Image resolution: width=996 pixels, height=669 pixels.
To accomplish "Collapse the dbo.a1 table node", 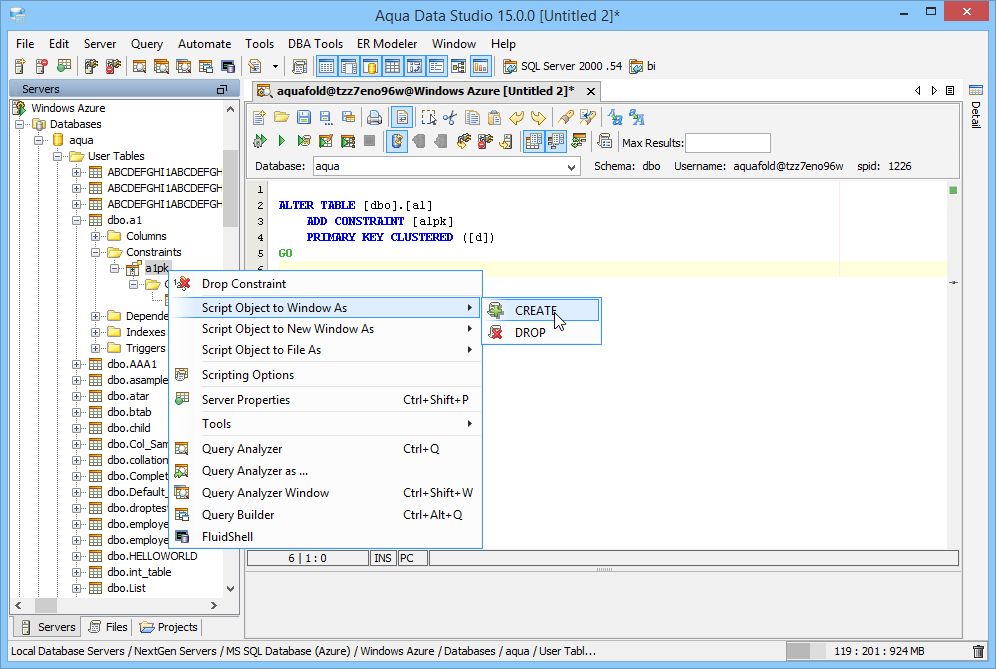I will [76, 220].
